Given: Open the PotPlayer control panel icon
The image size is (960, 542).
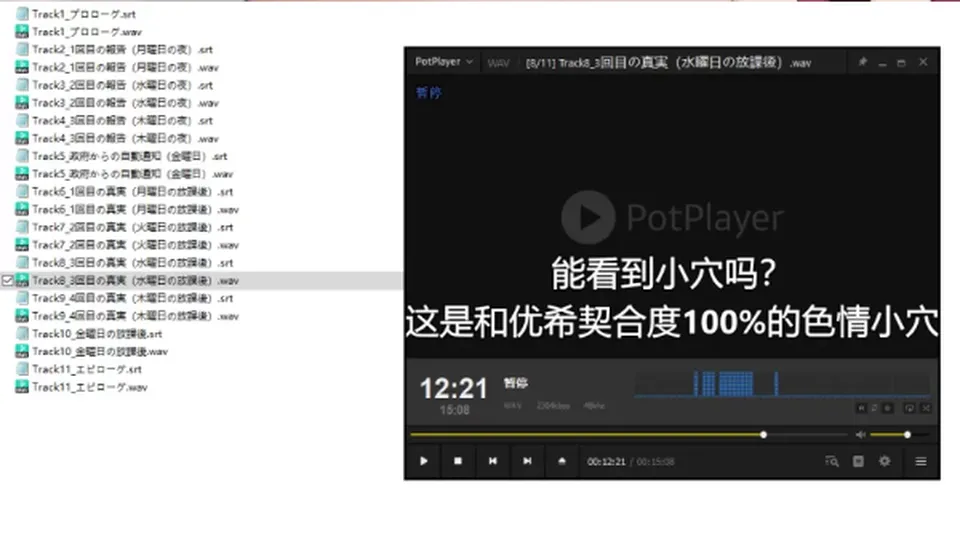Looking at the screenshot, I should (x=858, y=461).
